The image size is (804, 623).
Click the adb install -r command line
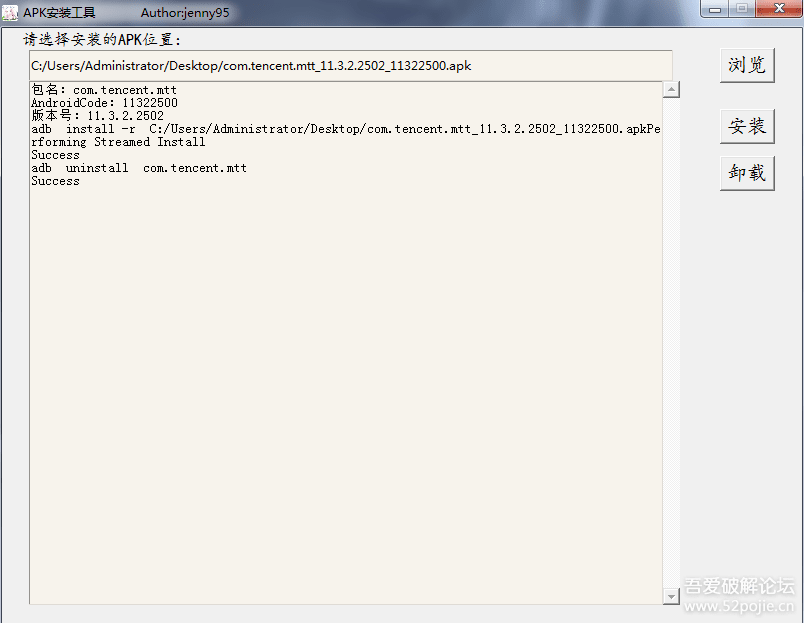tap(346, 129)
